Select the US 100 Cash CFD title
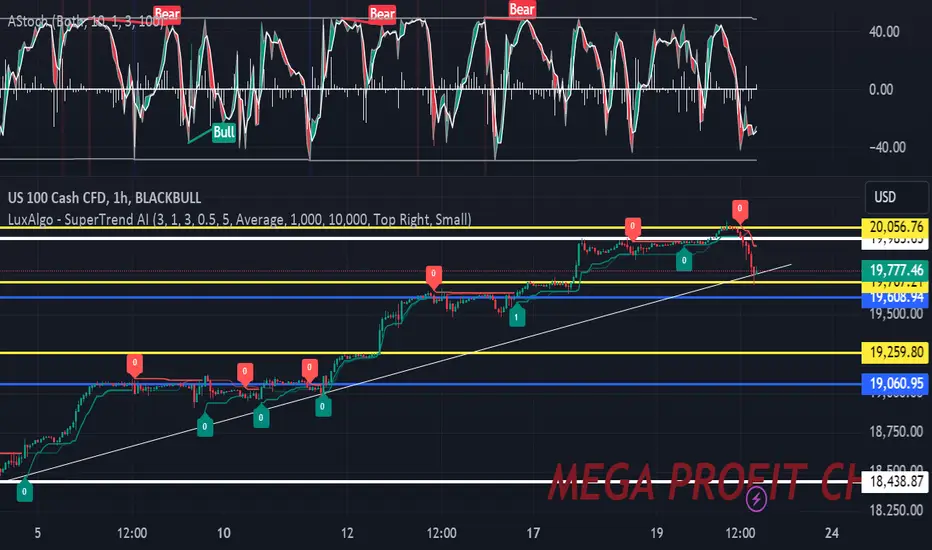The image size is (932, 550). [x=104, y=198]
